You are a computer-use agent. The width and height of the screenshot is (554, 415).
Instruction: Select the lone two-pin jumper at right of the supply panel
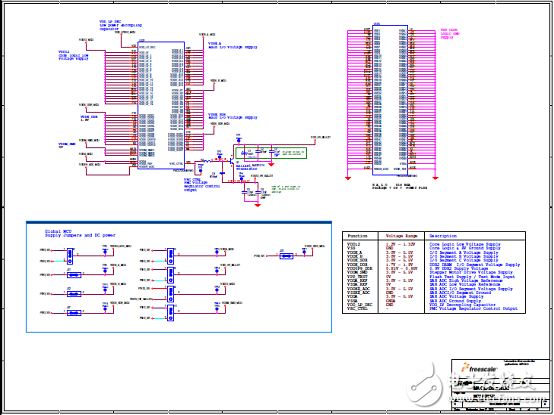click(x=286, y=256)
